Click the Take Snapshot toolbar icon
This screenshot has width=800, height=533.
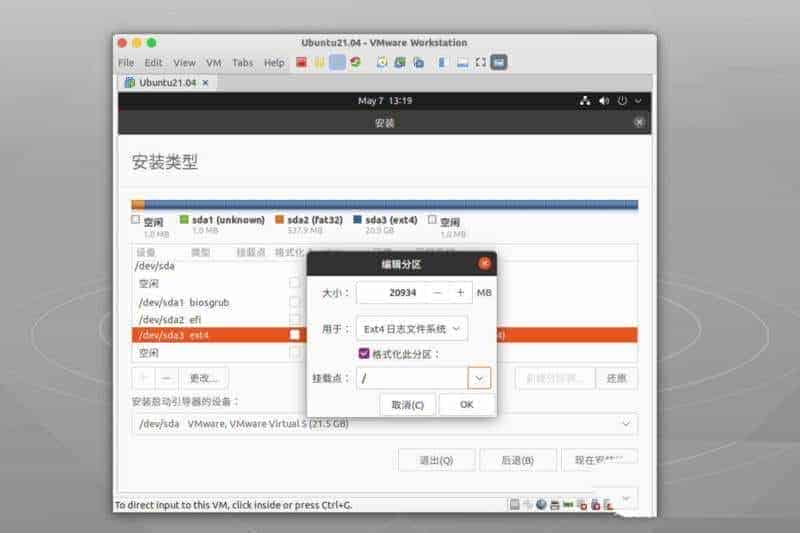[x=382, y=62]
